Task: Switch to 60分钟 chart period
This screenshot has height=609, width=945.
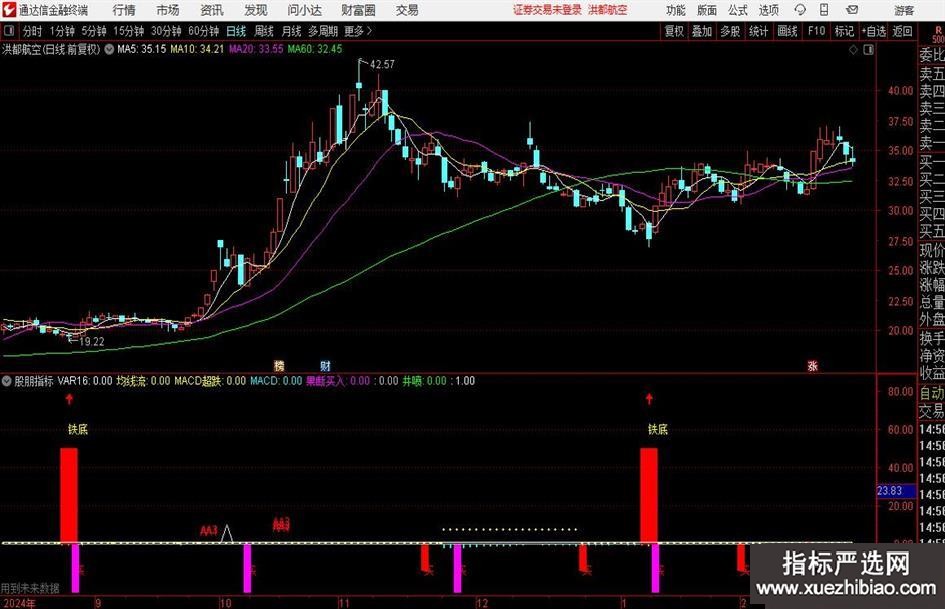Action: [204, 31]
